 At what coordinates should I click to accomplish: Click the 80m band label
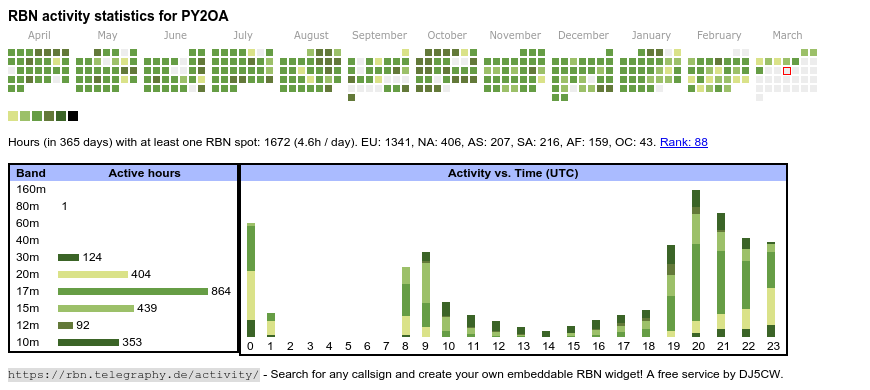[28, 206]
